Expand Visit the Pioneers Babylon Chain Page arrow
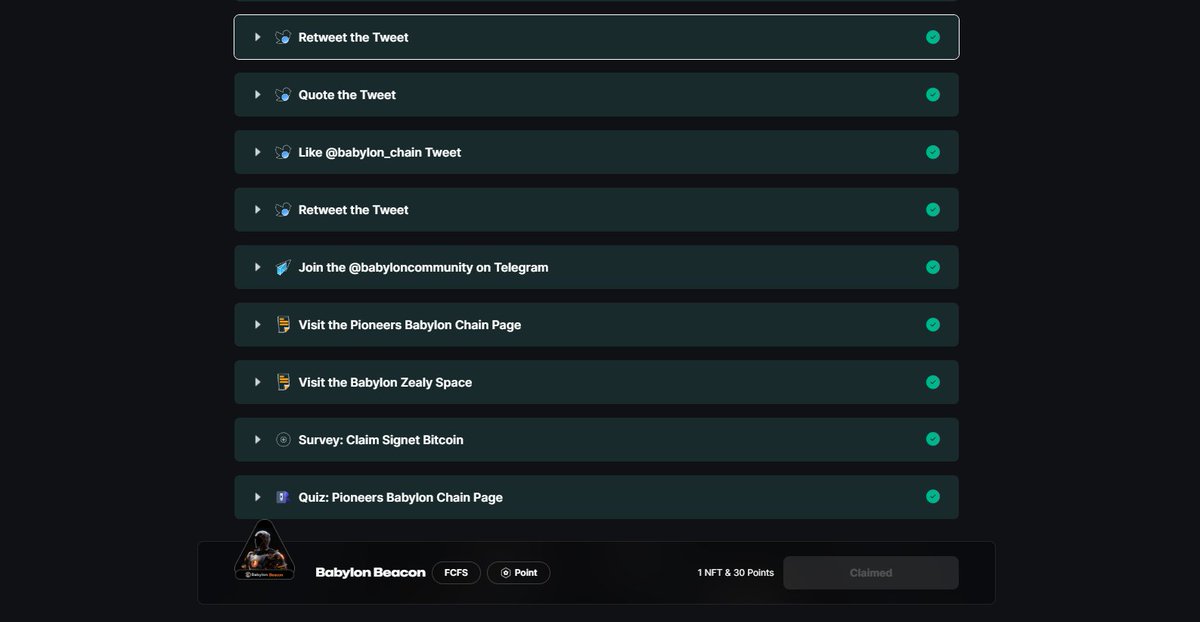The width and height of the screenshot is (1200, 622). 258,325
